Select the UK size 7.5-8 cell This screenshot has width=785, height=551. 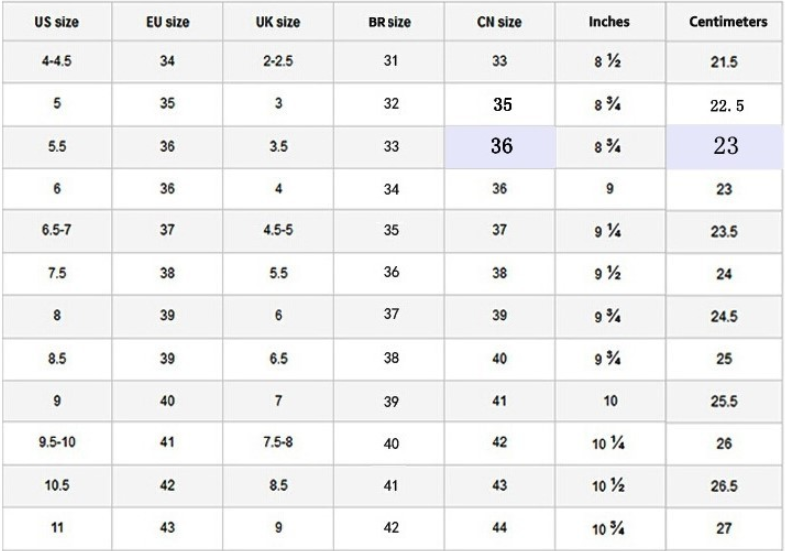click(x=278, y=443)
